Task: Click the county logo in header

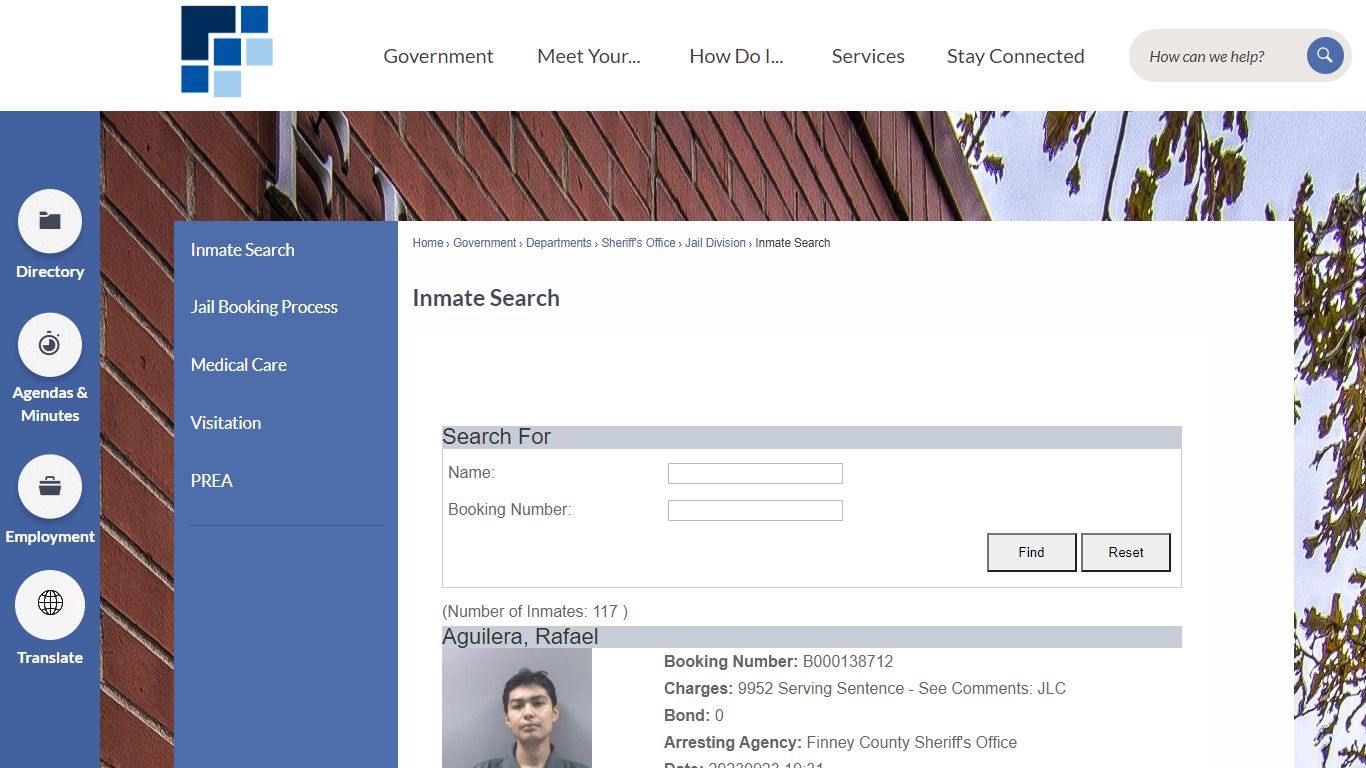Action: point(227,51)
